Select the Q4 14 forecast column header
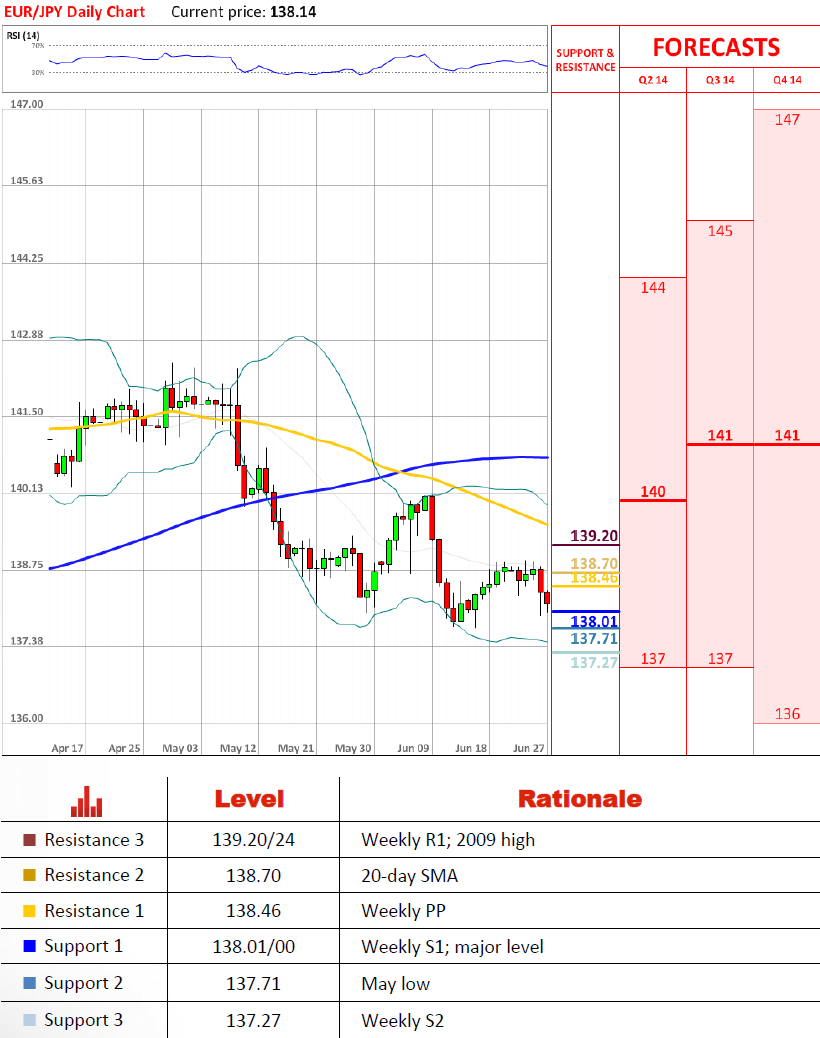The image size is (820, 1038). tap(787, 80)
